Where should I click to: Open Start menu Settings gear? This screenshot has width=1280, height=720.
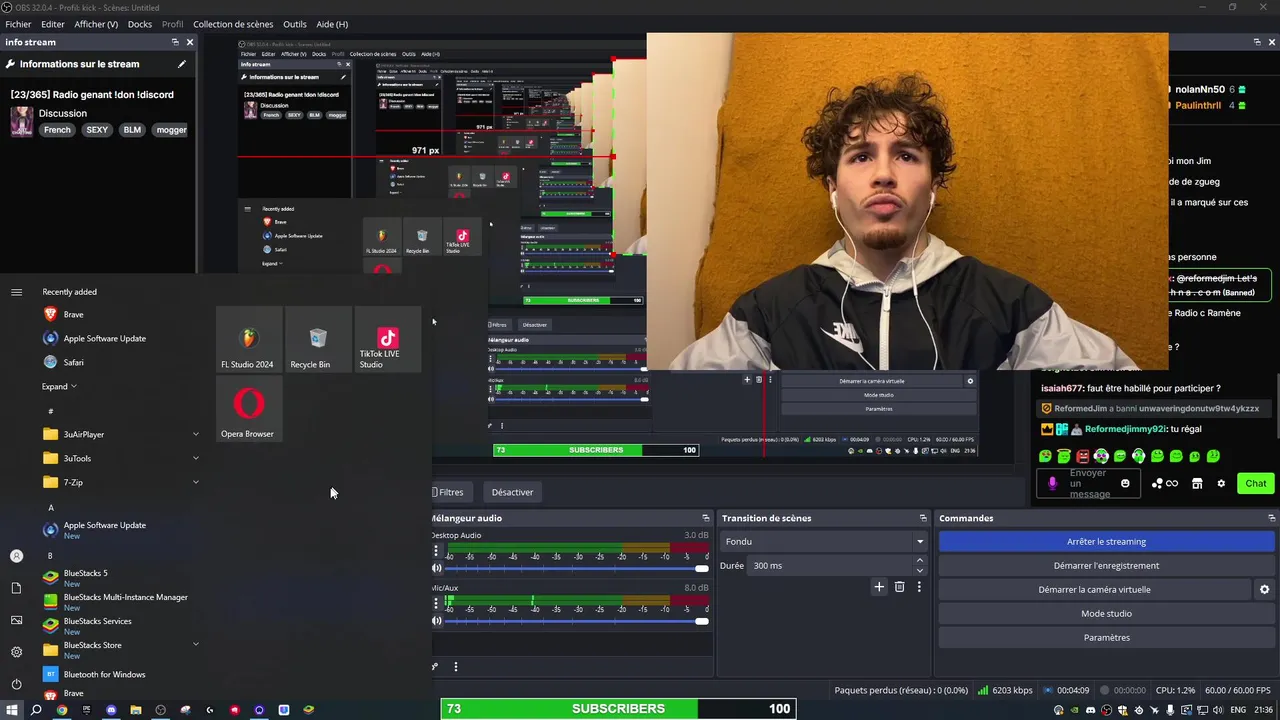click(16, 652)
